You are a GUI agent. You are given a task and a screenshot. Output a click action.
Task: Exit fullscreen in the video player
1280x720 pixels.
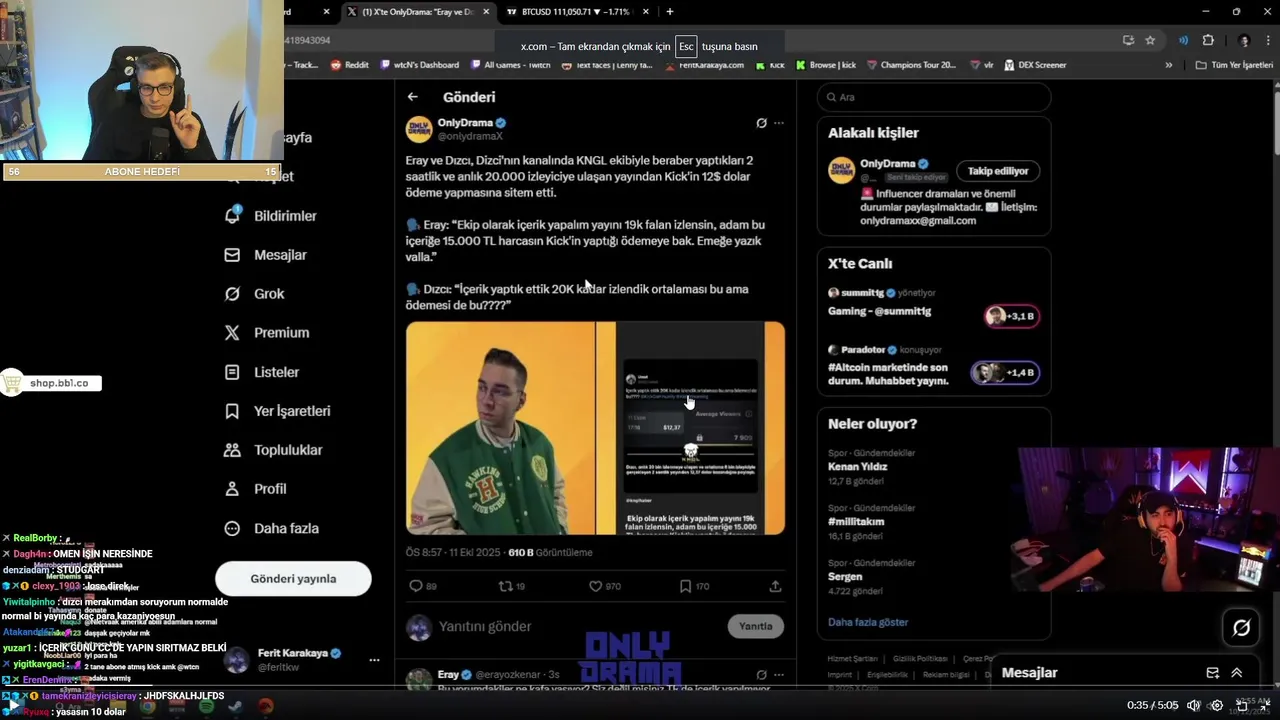click(1265, 705)
